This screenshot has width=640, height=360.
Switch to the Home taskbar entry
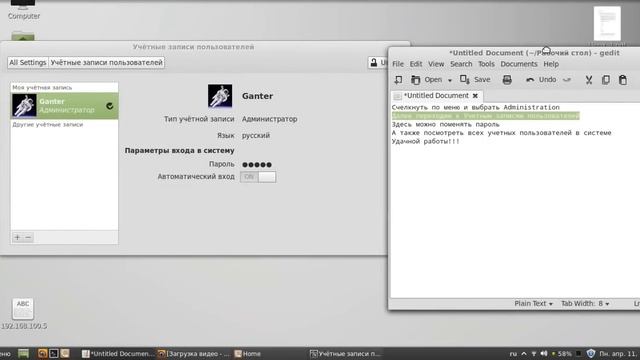[248, 354]
